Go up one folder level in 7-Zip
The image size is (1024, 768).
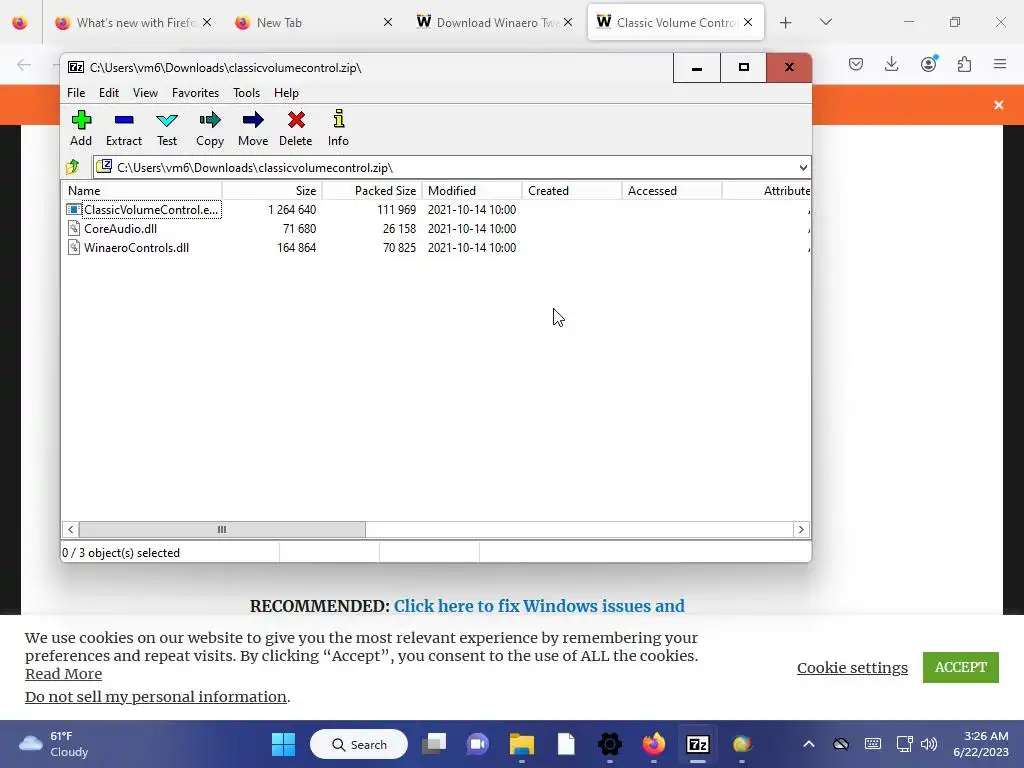pyautogui.click(x=73, y=167)
